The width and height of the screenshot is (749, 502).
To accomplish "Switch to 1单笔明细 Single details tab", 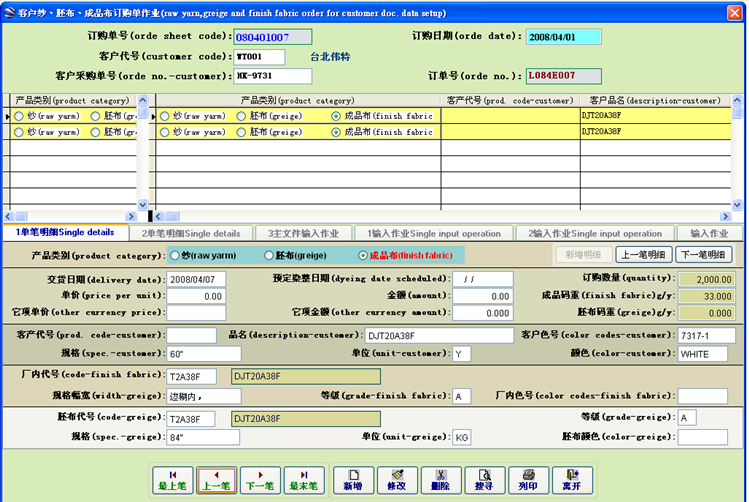I will pyautogui.click(x=65, y=233).
